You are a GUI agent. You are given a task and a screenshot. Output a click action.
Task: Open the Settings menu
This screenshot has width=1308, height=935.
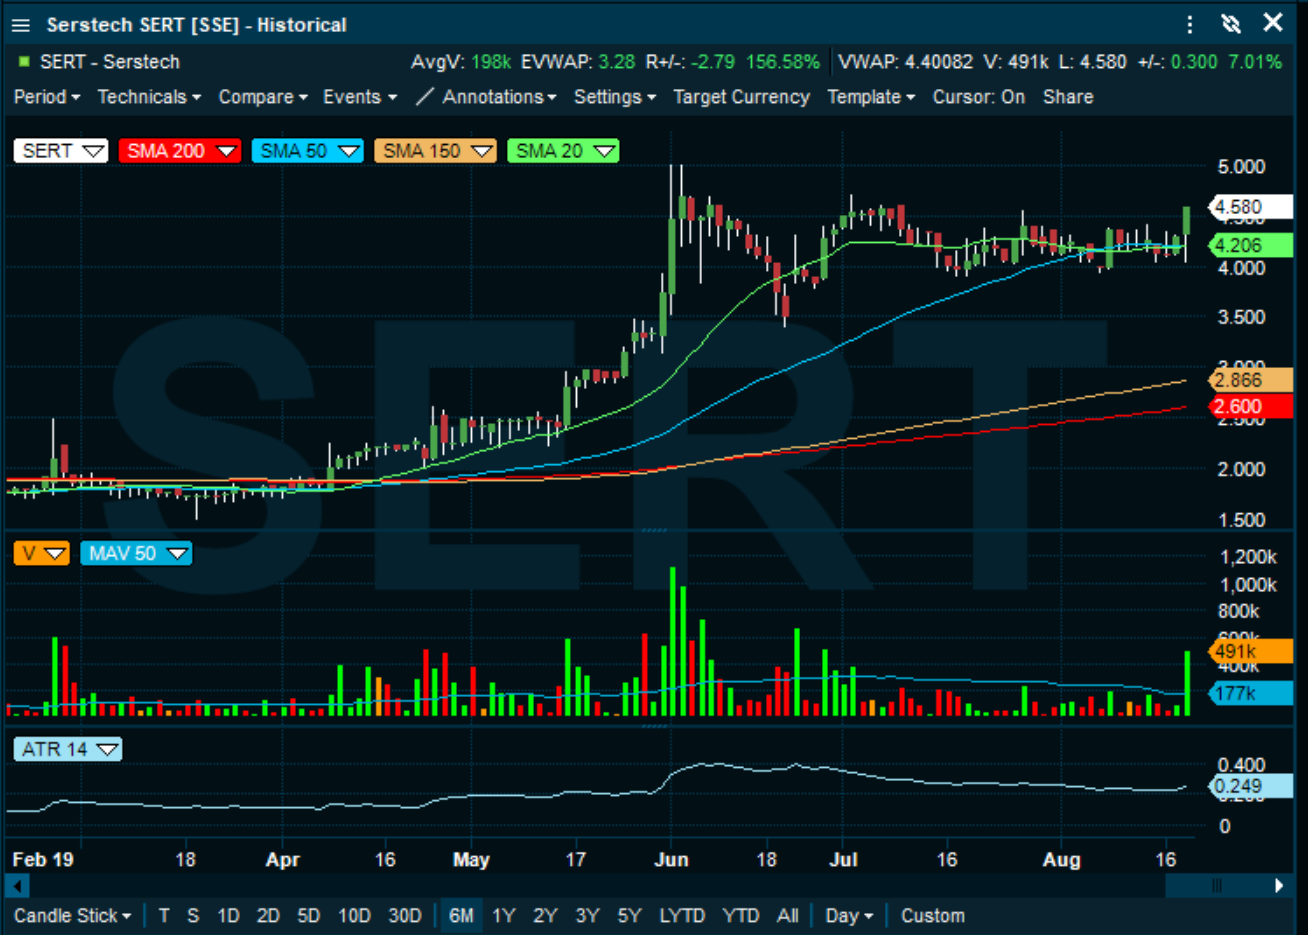[x=615, y=97]
